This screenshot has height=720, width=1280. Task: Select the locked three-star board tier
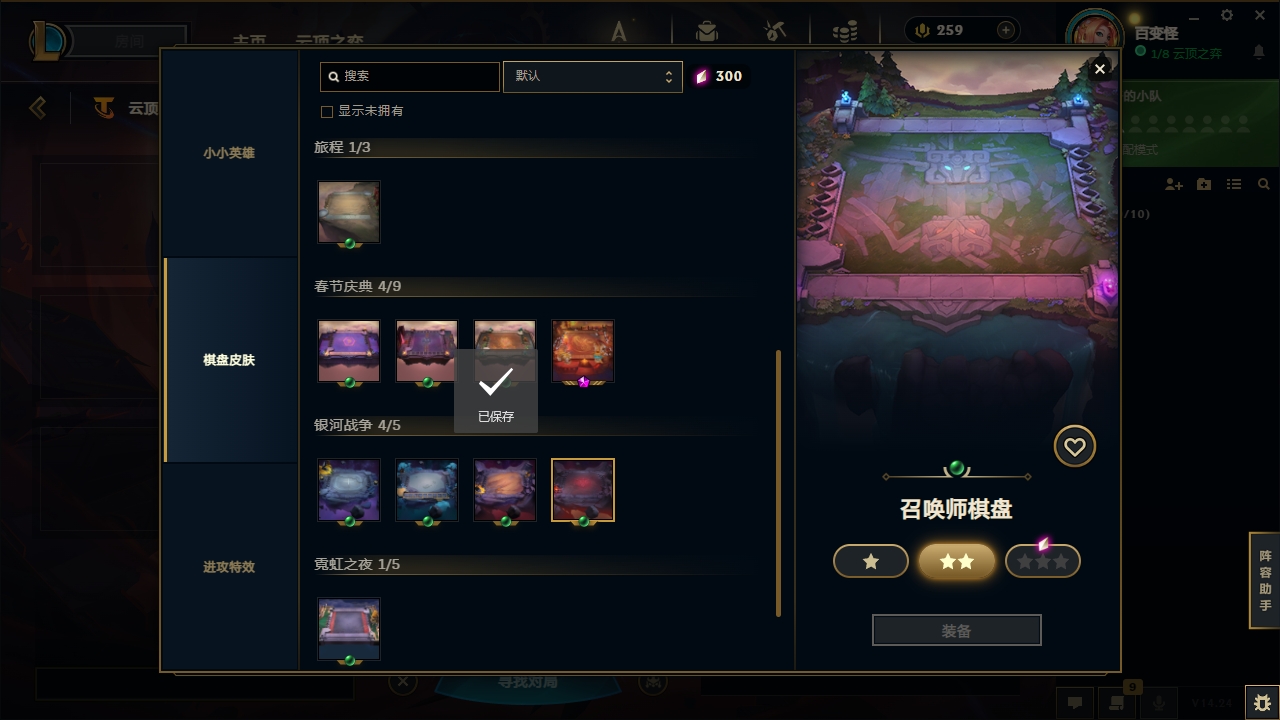tap(1043, 562)
